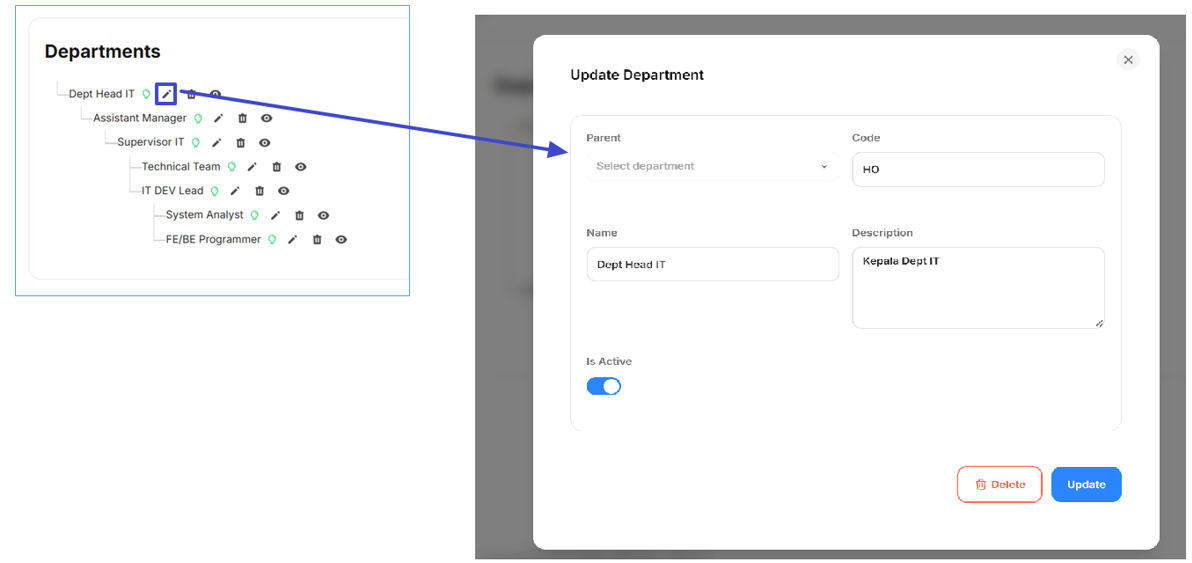The height and width of the screenshot is (563, 1192).
Task: View Technical Team using the eye icon
Action: (x=301, y=167)
